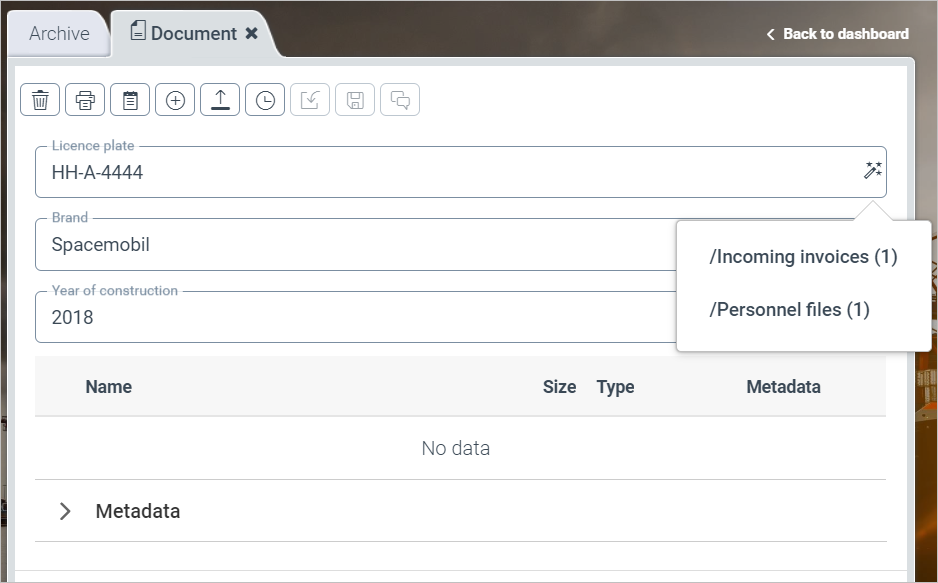Click the magic wand icon in Licence plate

pyautogui.click(x=872, y=171)
